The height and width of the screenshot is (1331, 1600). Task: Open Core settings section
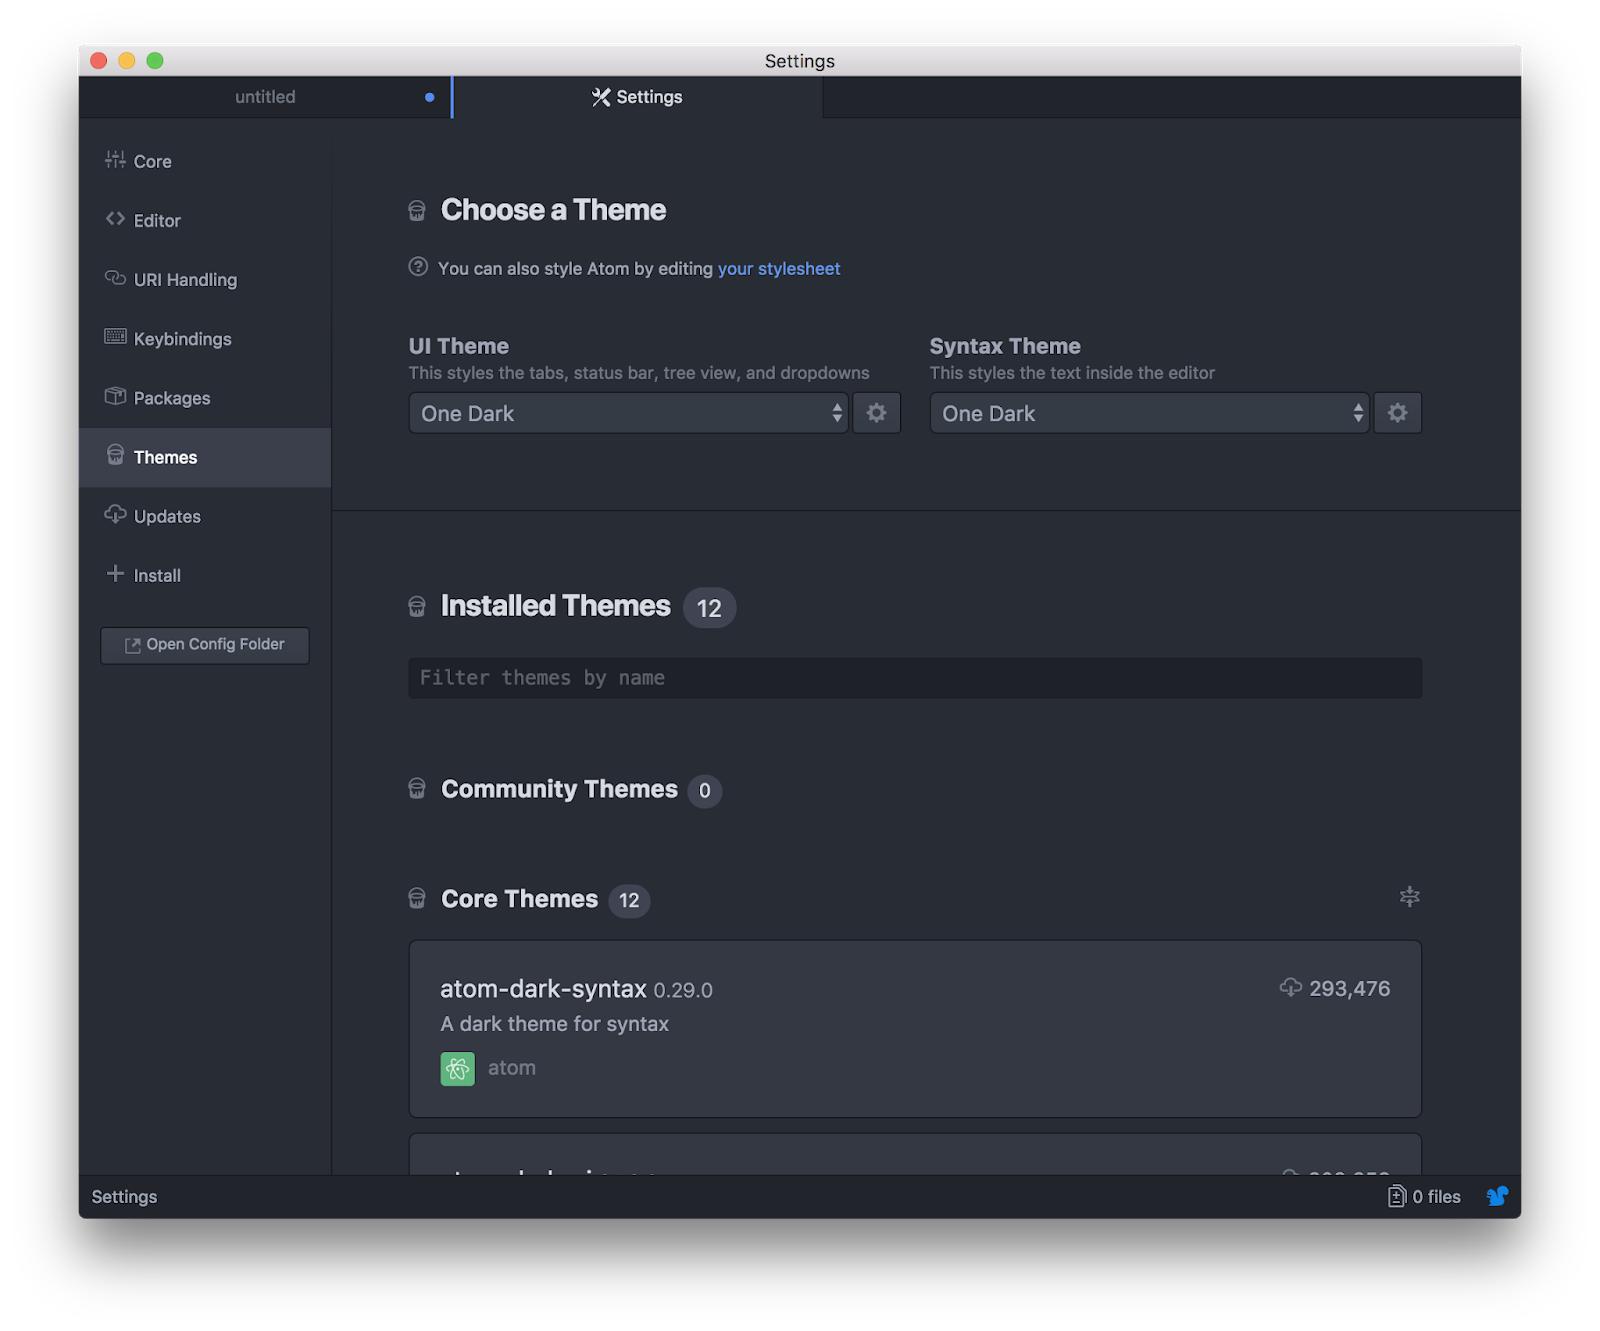click(x=205, y=161)
